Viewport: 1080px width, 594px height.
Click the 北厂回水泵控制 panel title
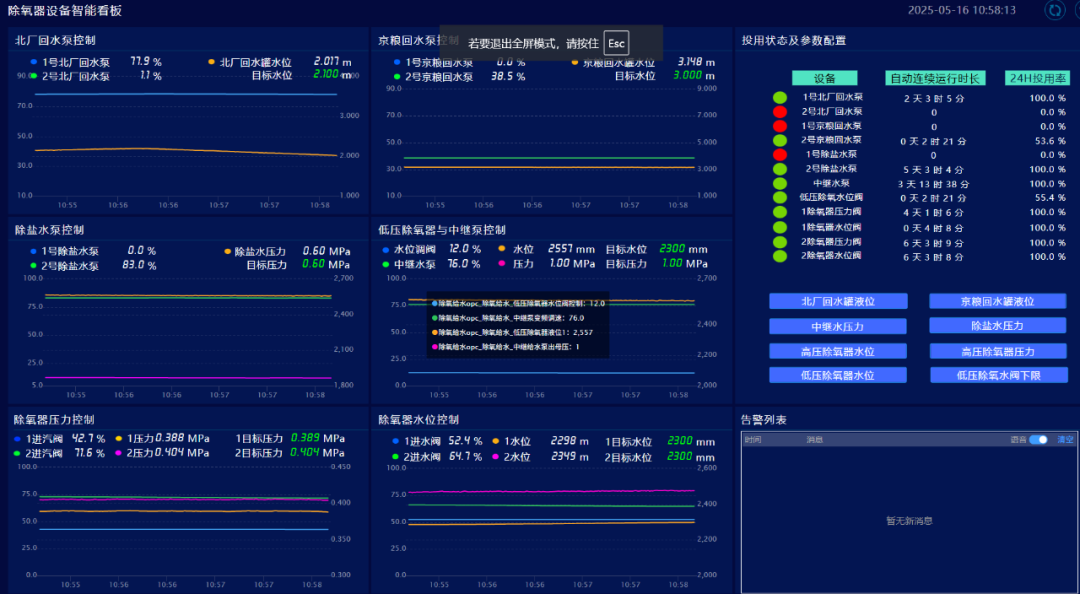coord(55,40)
